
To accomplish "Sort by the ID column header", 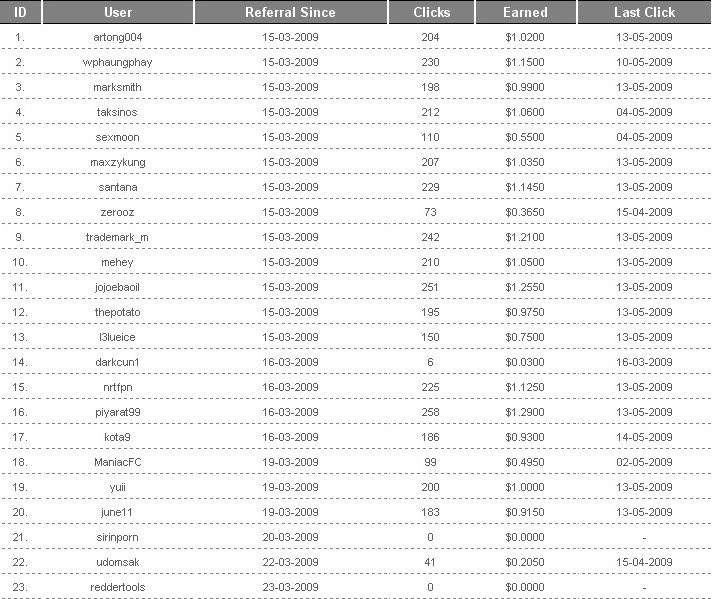I will (x=20, y=12).
